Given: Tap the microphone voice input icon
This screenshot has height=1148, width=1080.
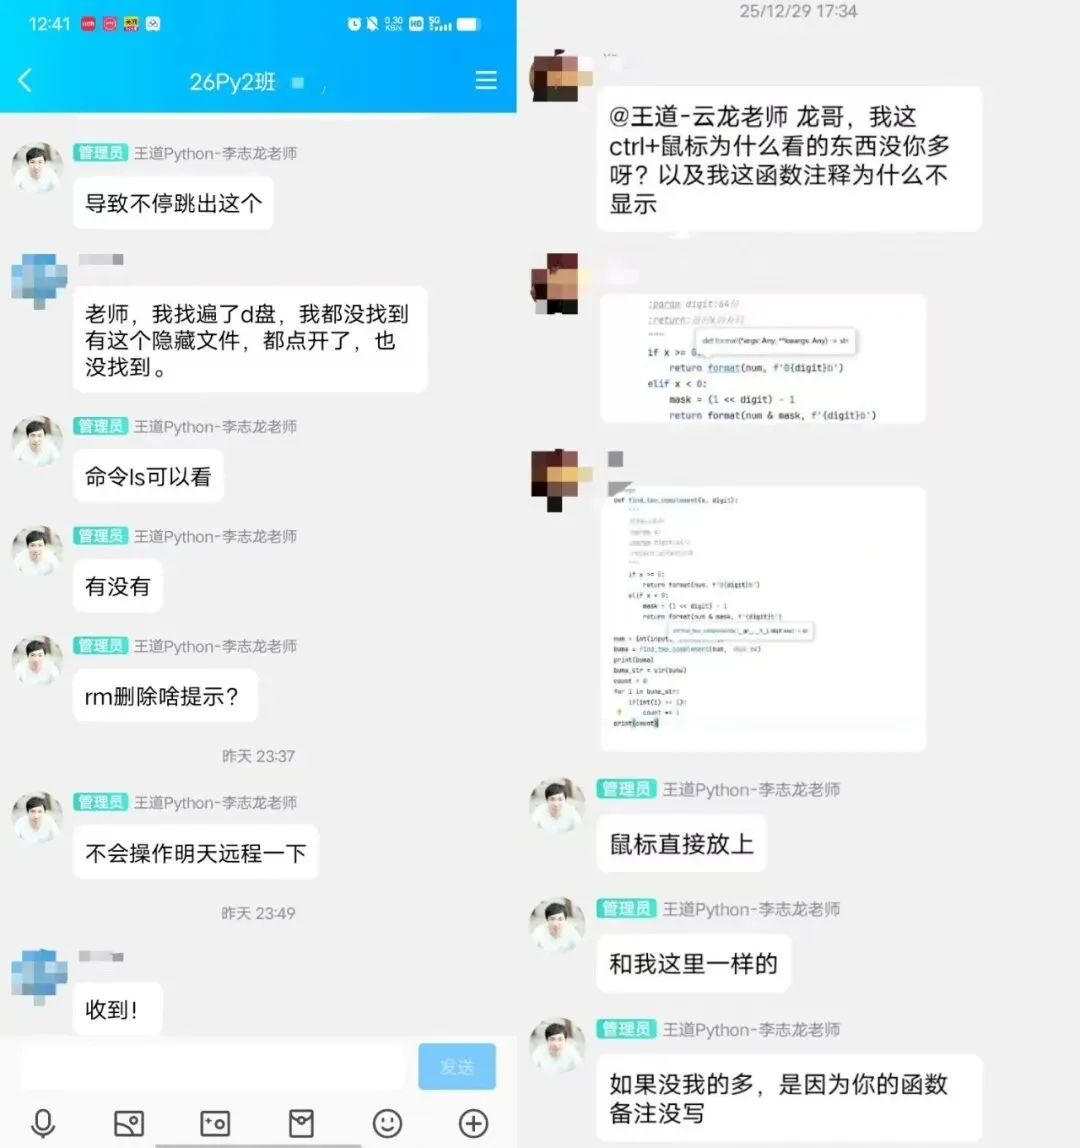Looking at the screenshot, I should [x=43, y=1122].
